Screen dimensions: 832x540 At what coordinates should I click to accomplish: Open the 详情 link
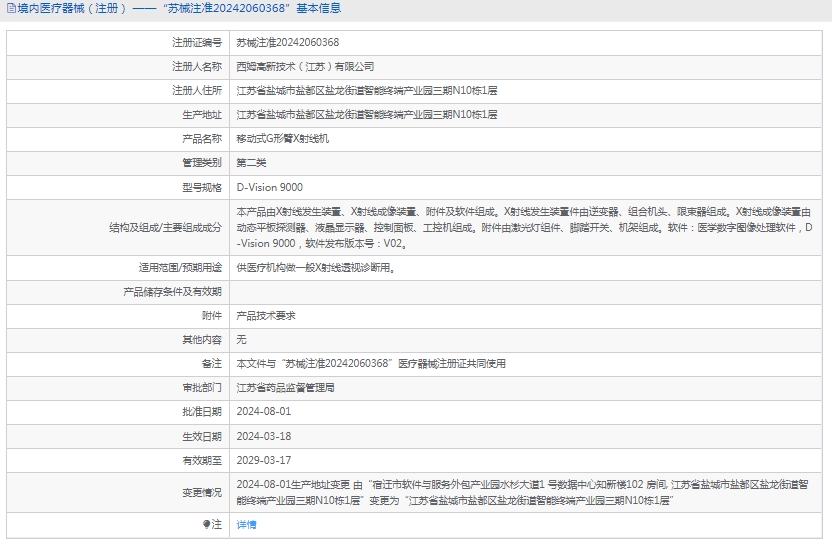pyautogui.click(x=246, y=524)
